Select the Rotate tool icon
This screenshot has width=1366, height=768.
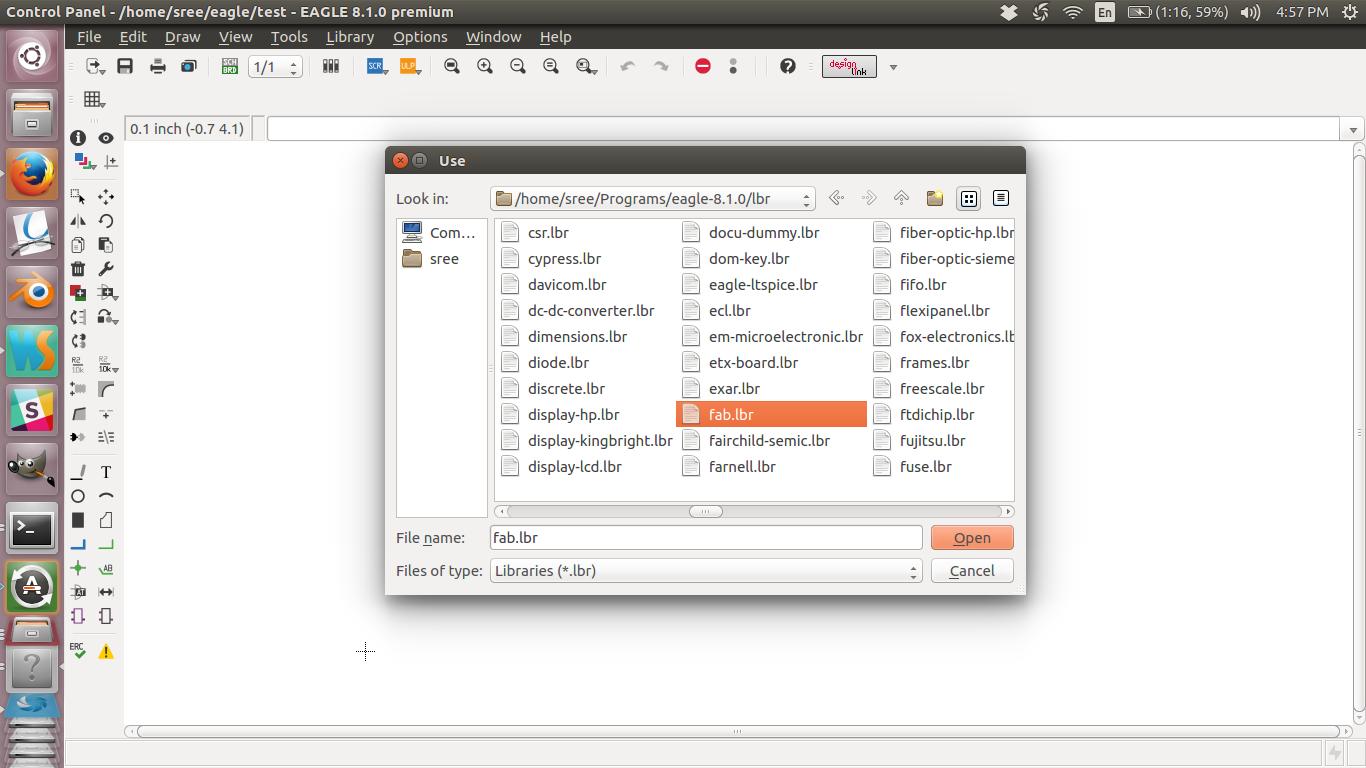pyautogui.click(x=106, y=221)
